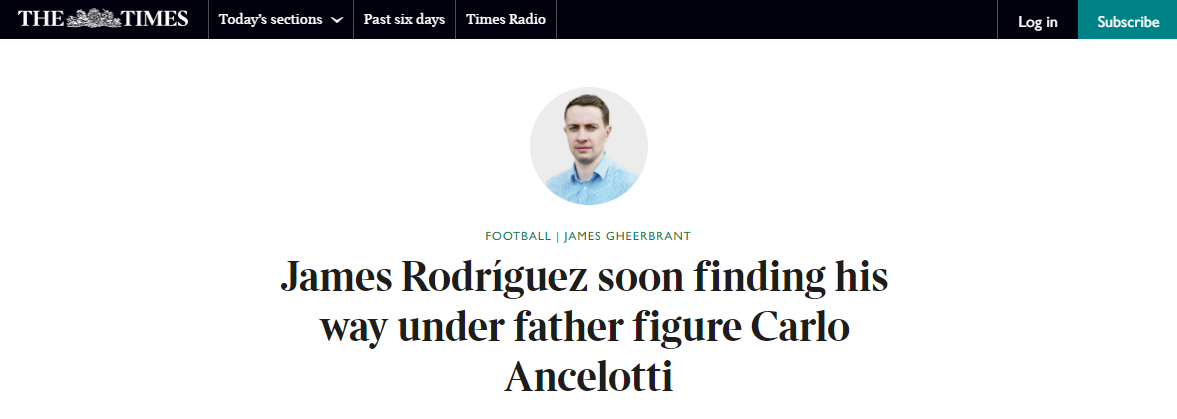Open the Today's sections menu label
Screen dimensions: 1177x419
270,20
